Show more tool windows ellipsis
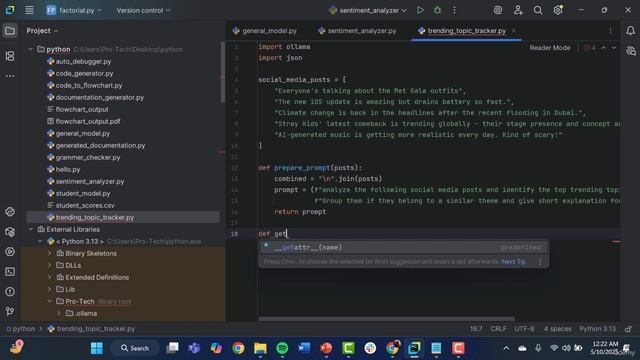Screen dimensions: 640x360 coord(10,76)
